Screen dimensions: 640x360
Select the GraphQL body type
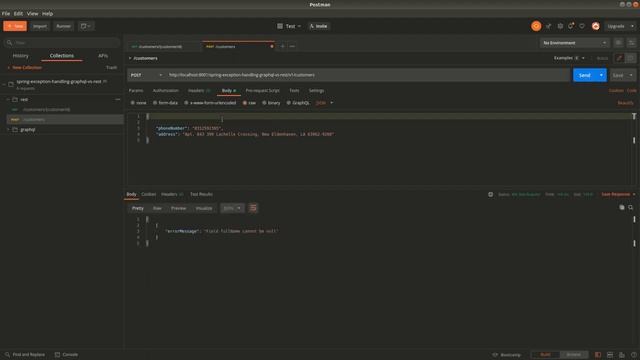pyautogui.click(x=298, y=103)
